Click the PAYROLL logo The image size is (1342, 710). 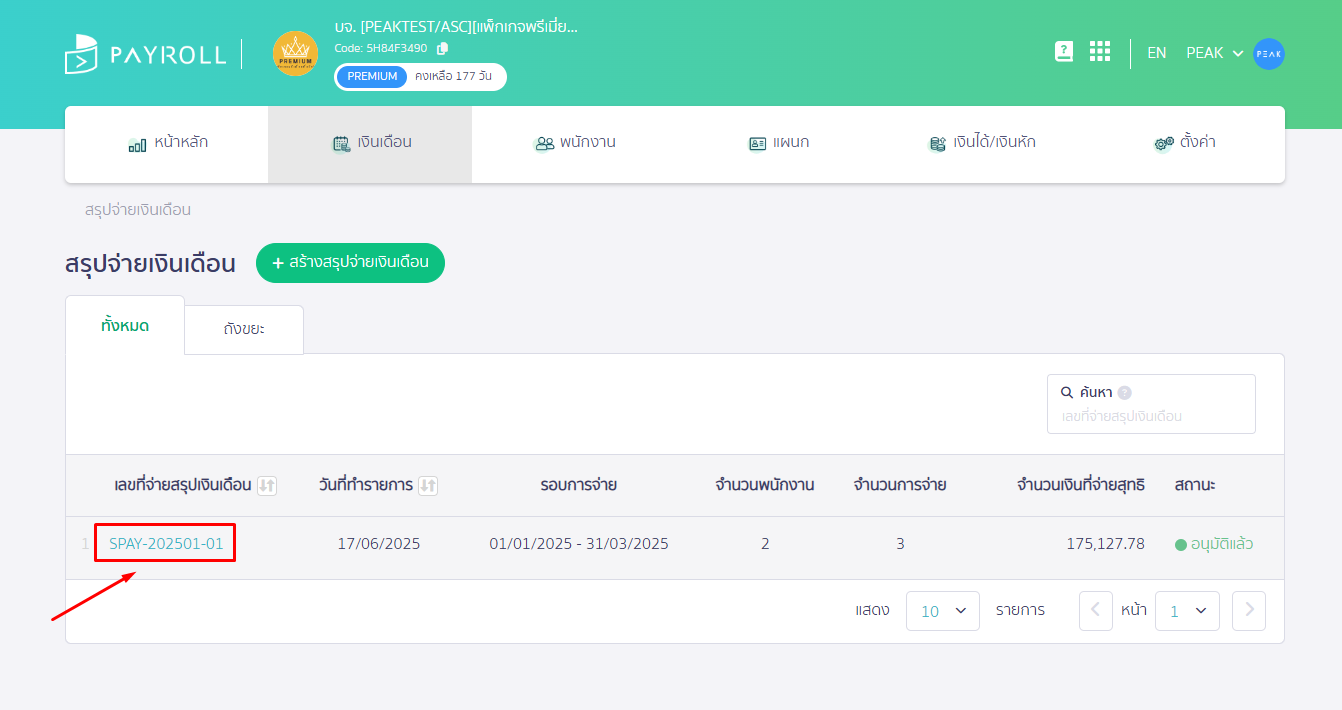pos(145,54)
